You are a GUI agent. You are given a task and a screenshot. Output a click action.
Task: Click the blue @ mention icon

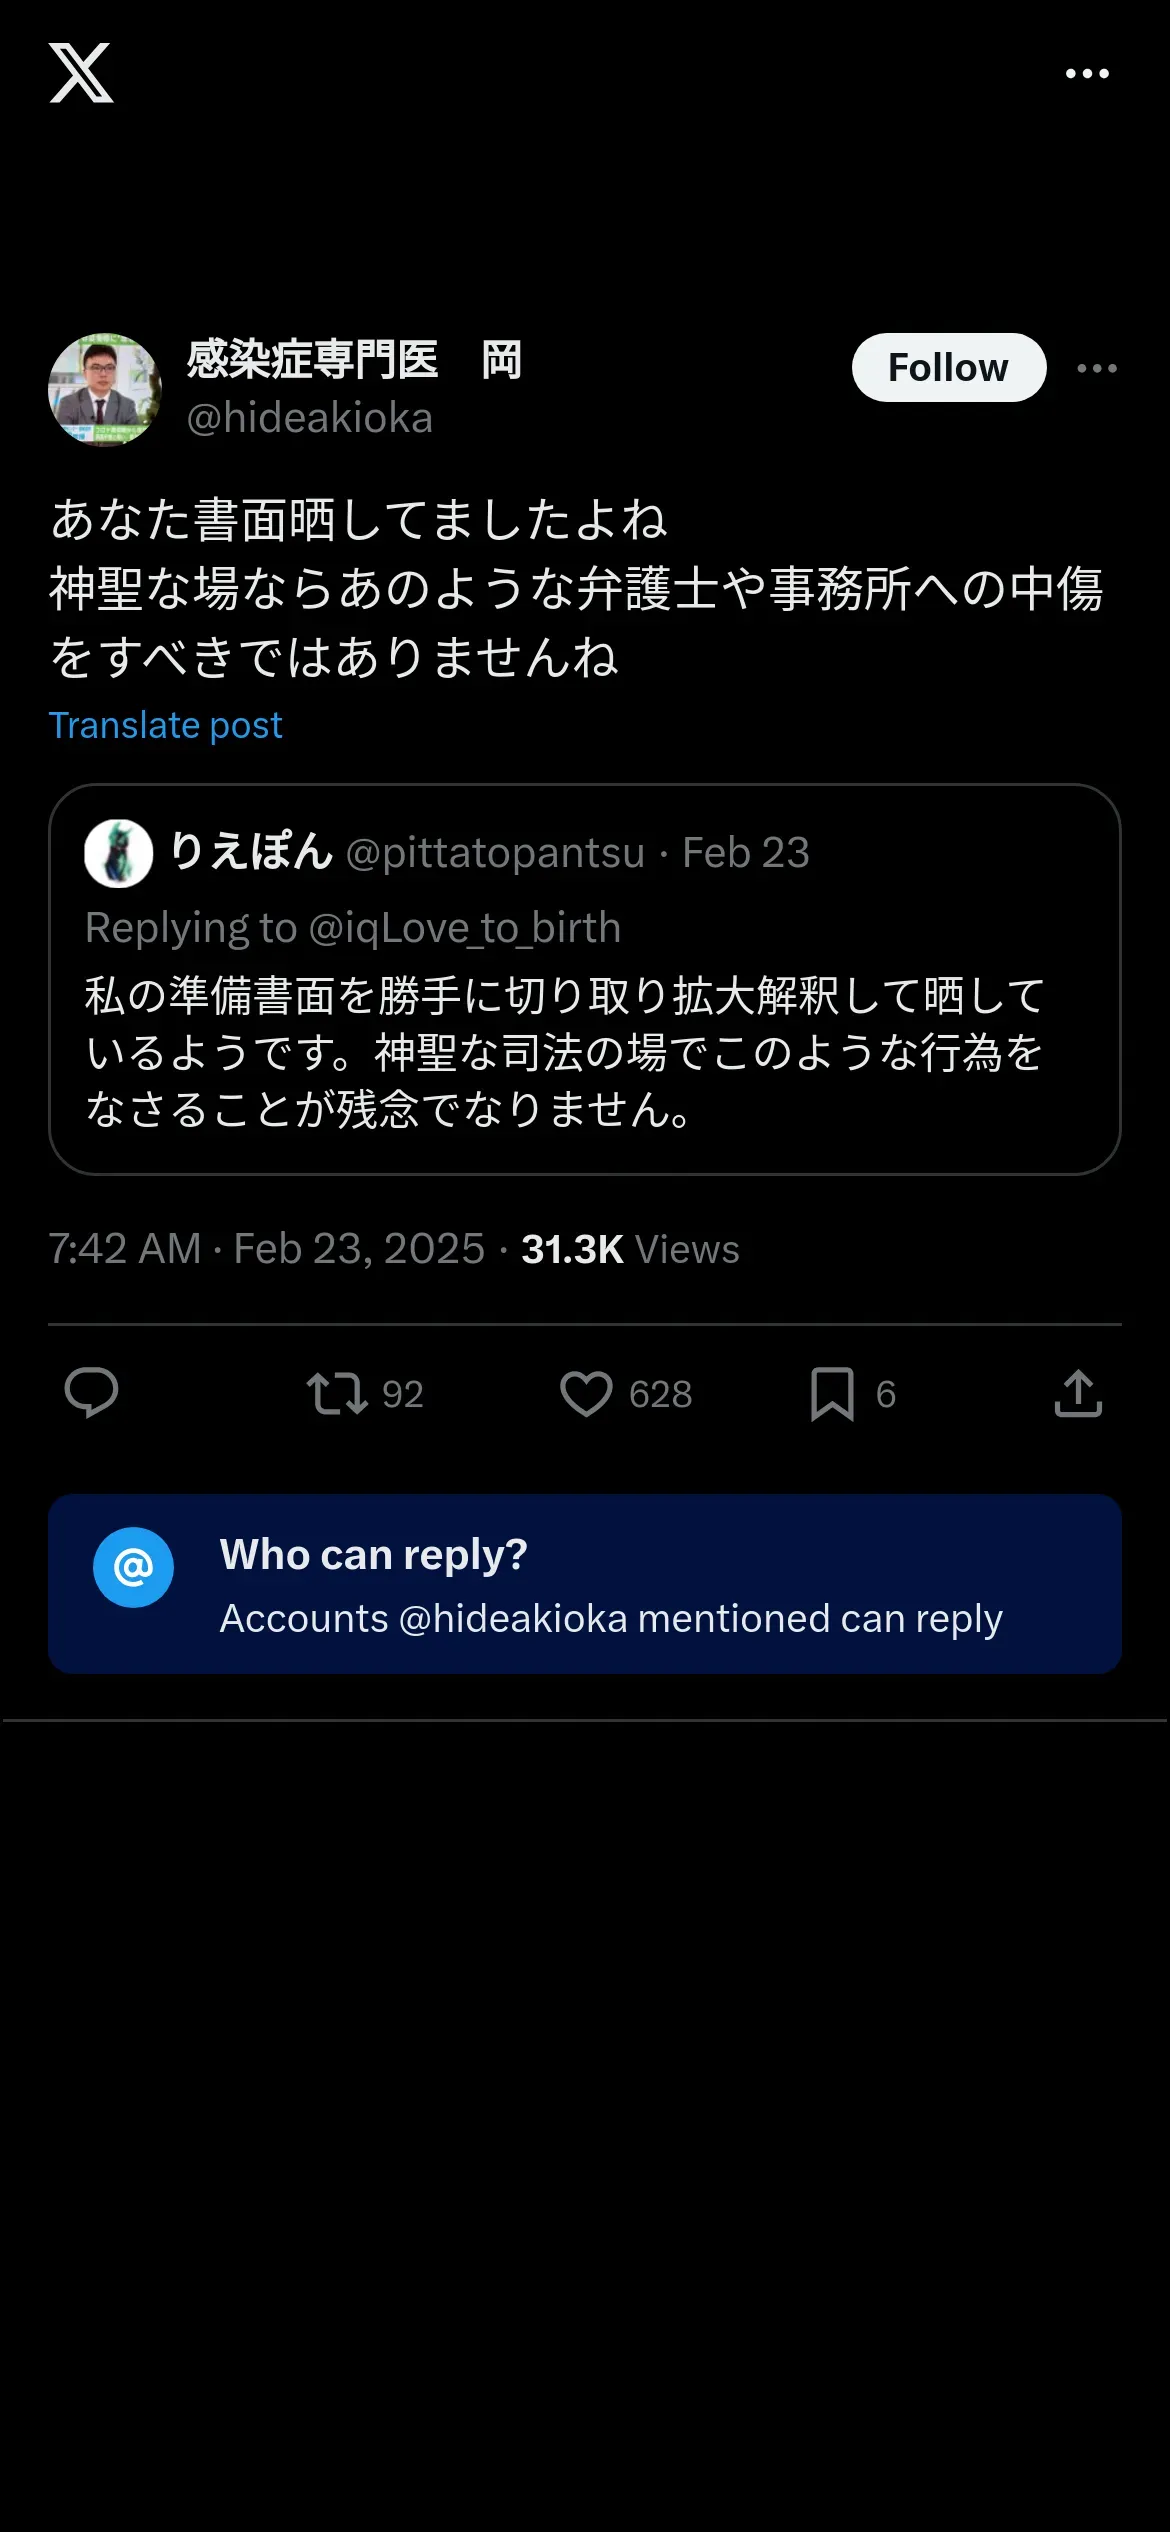[133, 1567]
